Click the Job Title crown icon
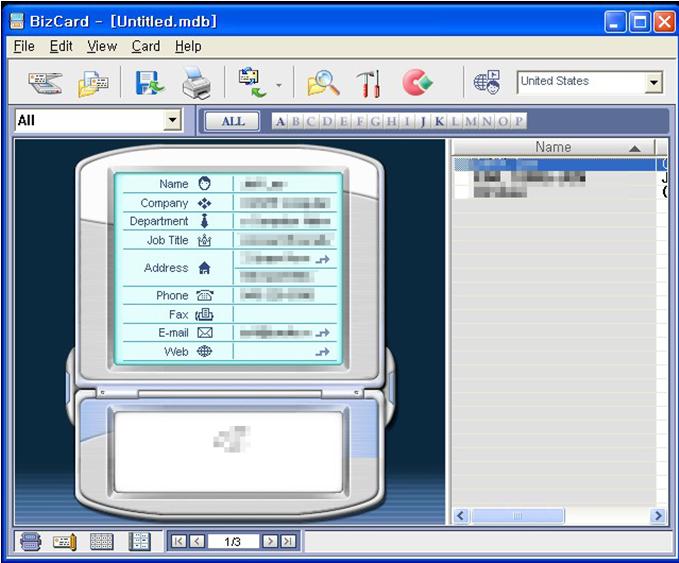 point(204,240)
